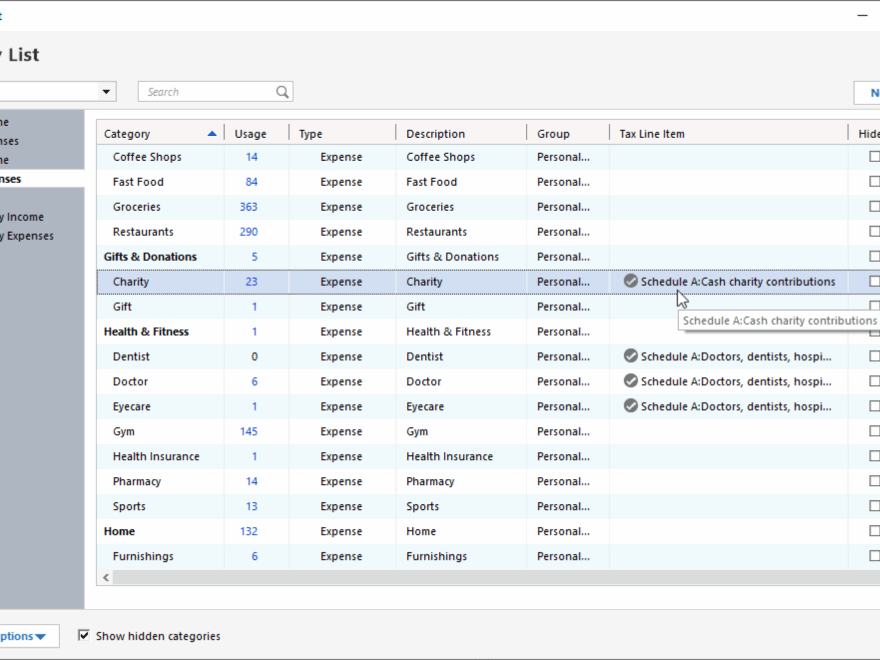Open the filter dropdown above the sidebar
The height and width of the screenshot is (660, 880).
[x=106, y=91]
